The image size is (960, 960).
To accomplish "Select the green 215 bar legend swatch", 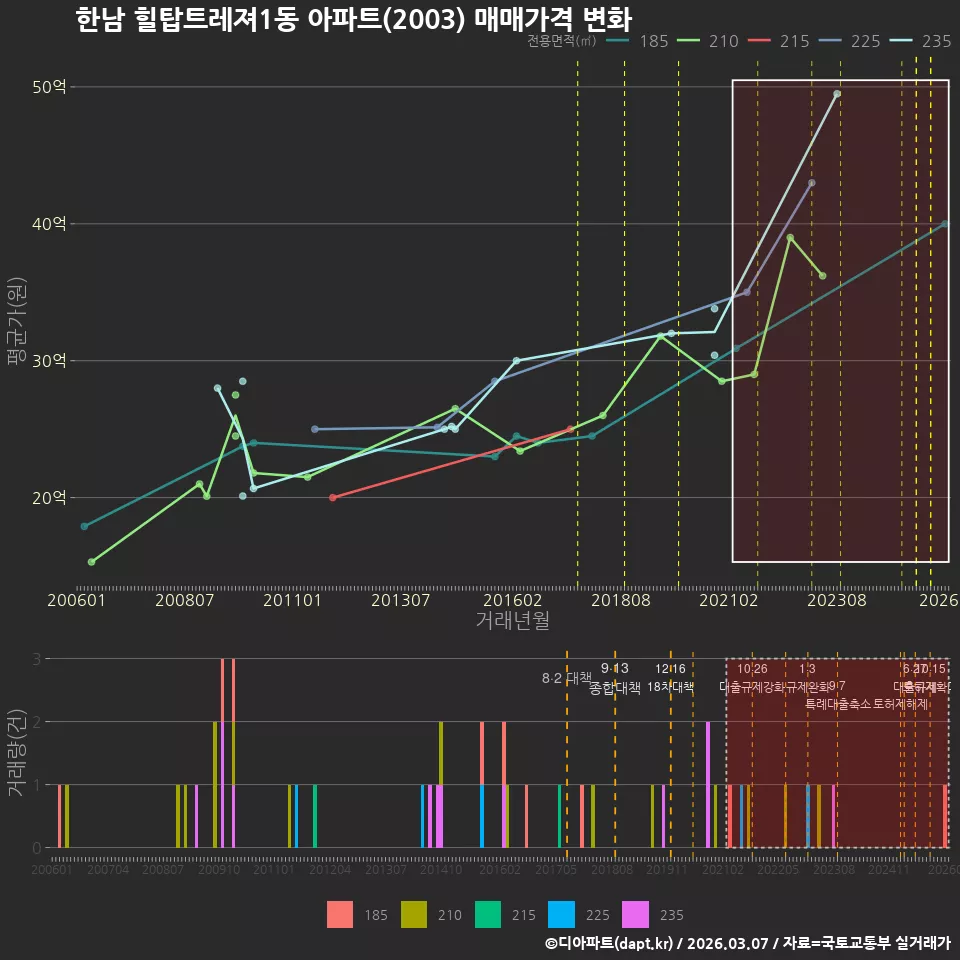I will tap(488, 915).
